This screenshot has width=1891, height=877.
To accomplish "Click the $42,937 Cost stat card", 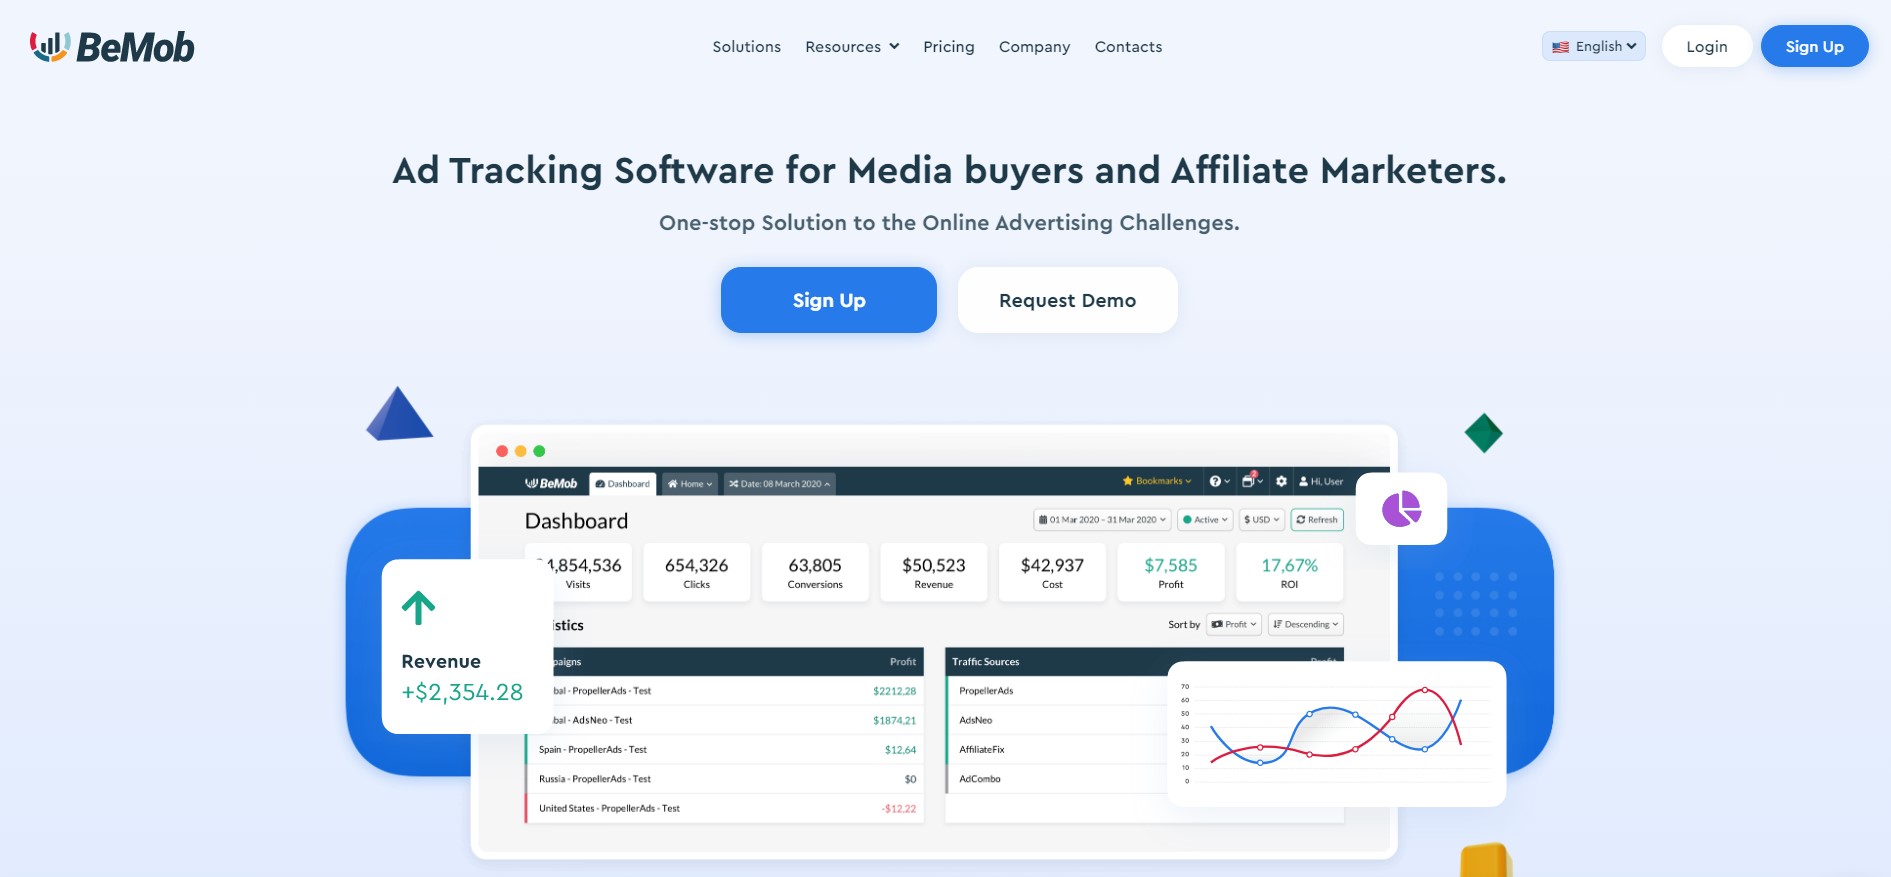I will [1052, 572].
